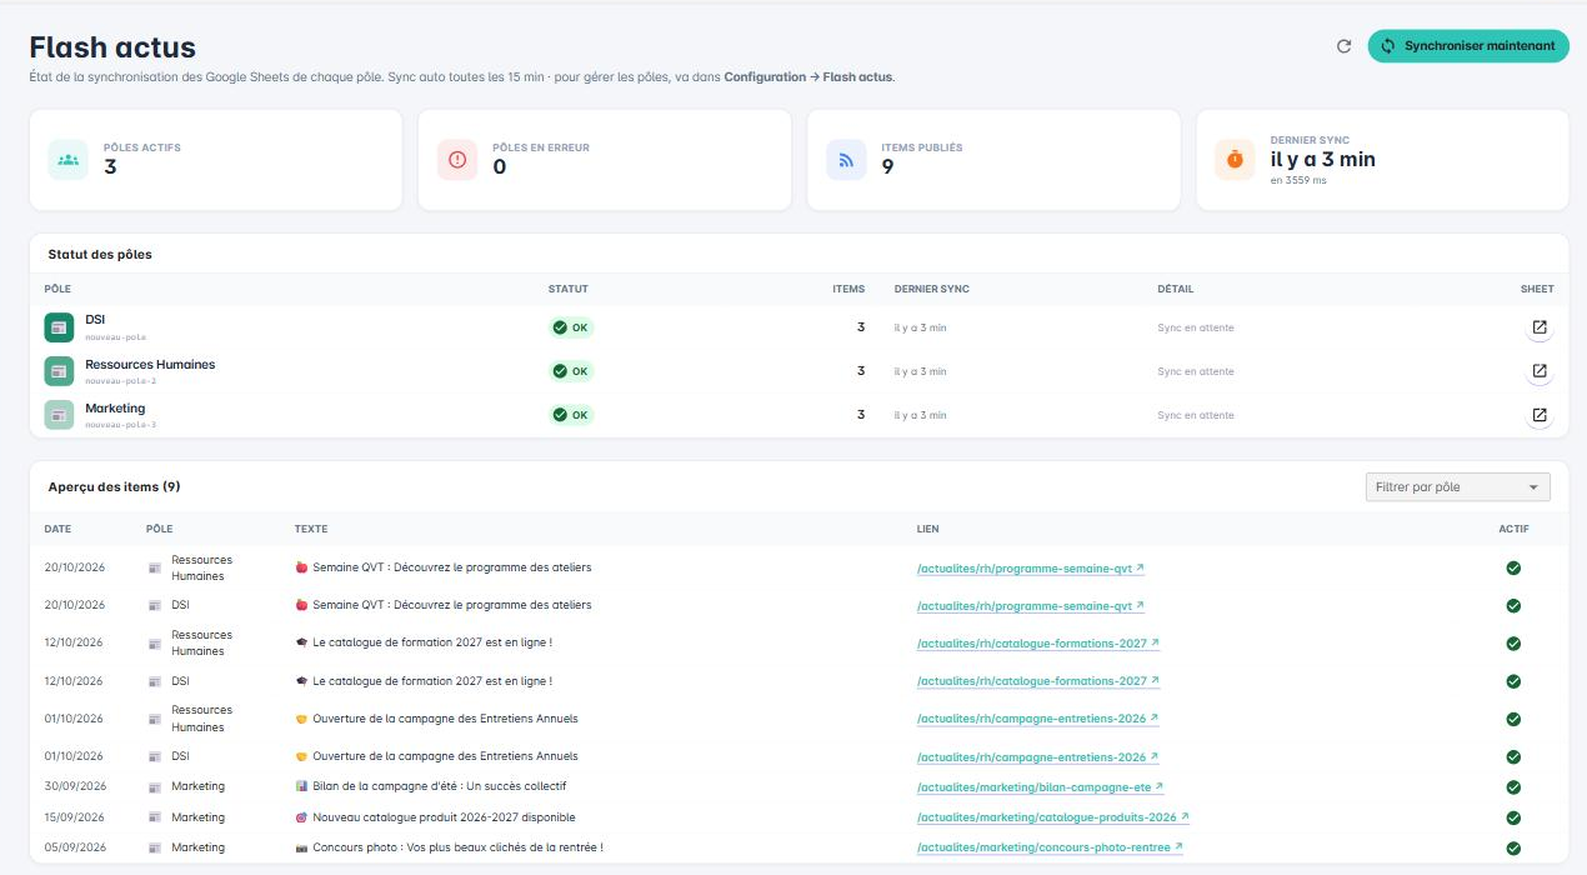Expand the Filtrer par pôle dropdown
This screenshot has width=1587, height=875.
click(x=1457, y=487)
